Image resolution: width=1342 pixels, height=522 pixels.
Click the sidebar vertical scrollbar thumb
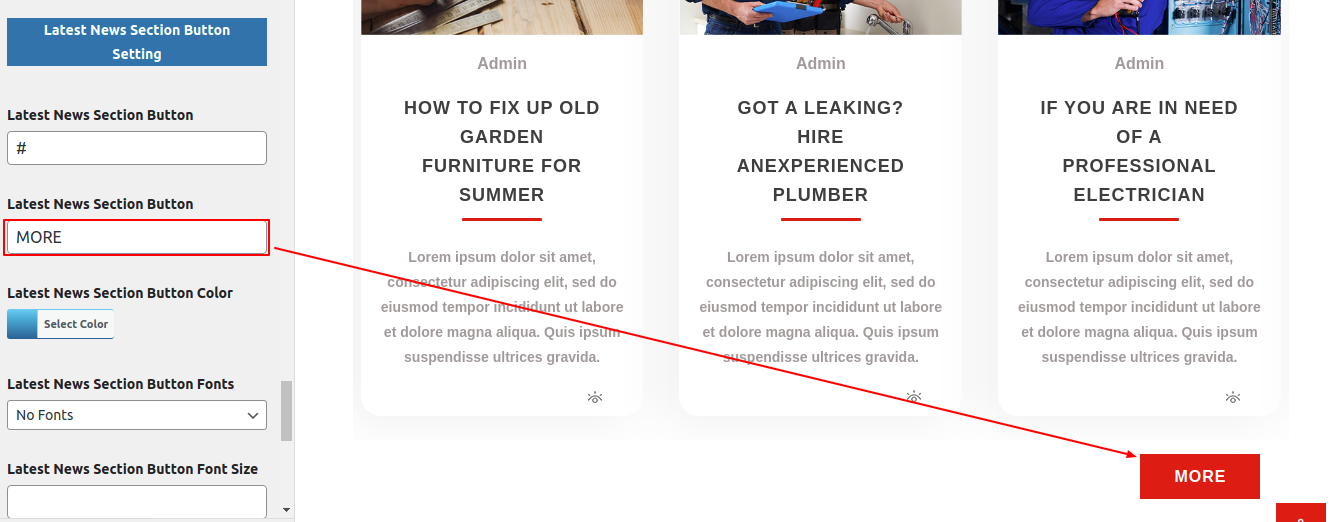coord(287,410)
